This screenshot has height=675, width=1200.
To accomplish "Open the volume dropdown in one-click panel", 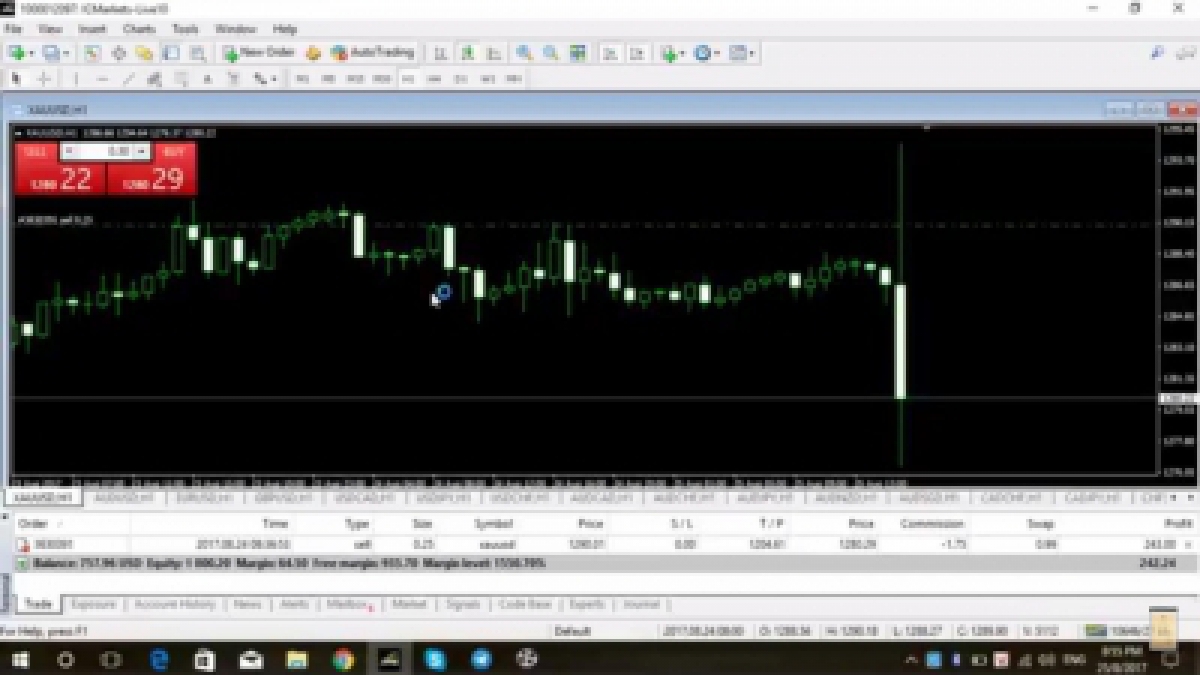I will pyautogui.click(x=142, y=151).
